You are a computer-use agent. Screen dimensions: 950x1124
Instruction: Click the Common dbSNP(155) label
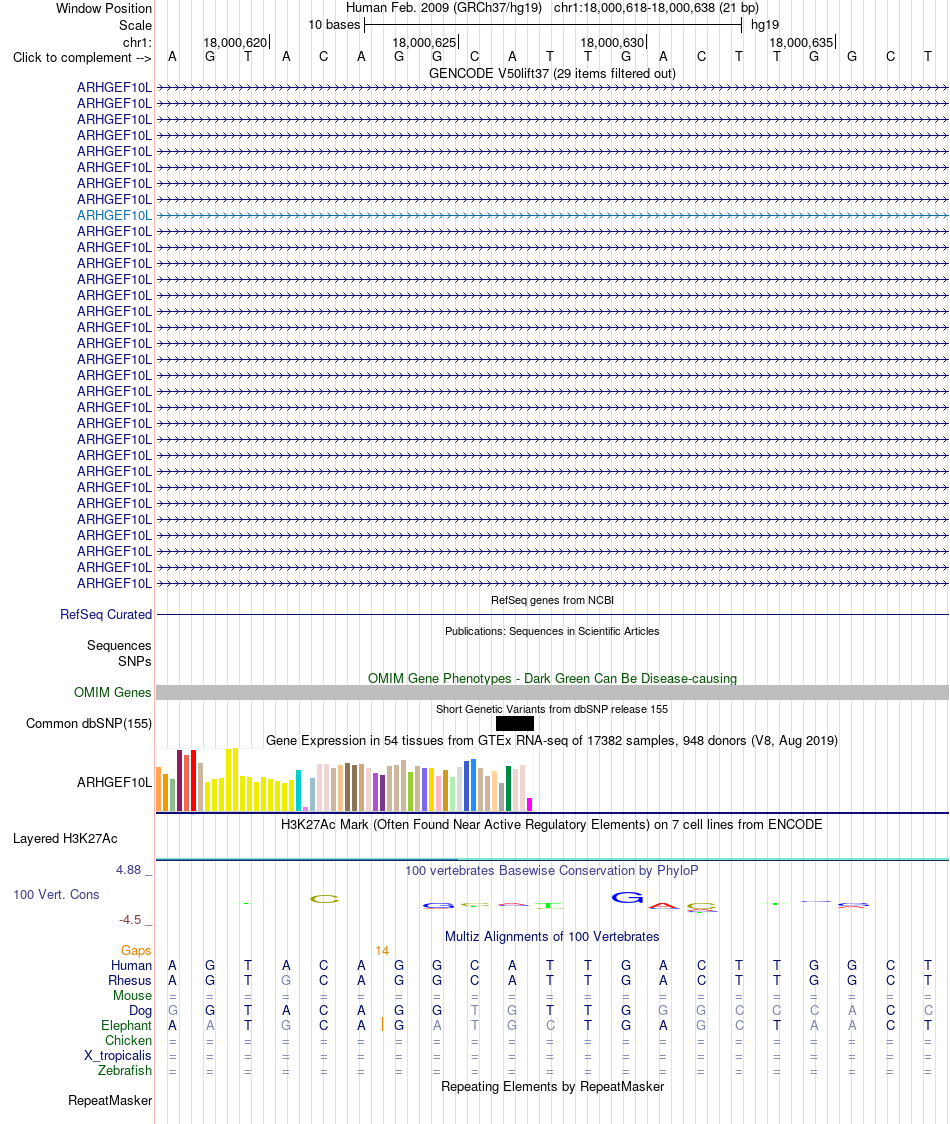click(x=89, y=723)
